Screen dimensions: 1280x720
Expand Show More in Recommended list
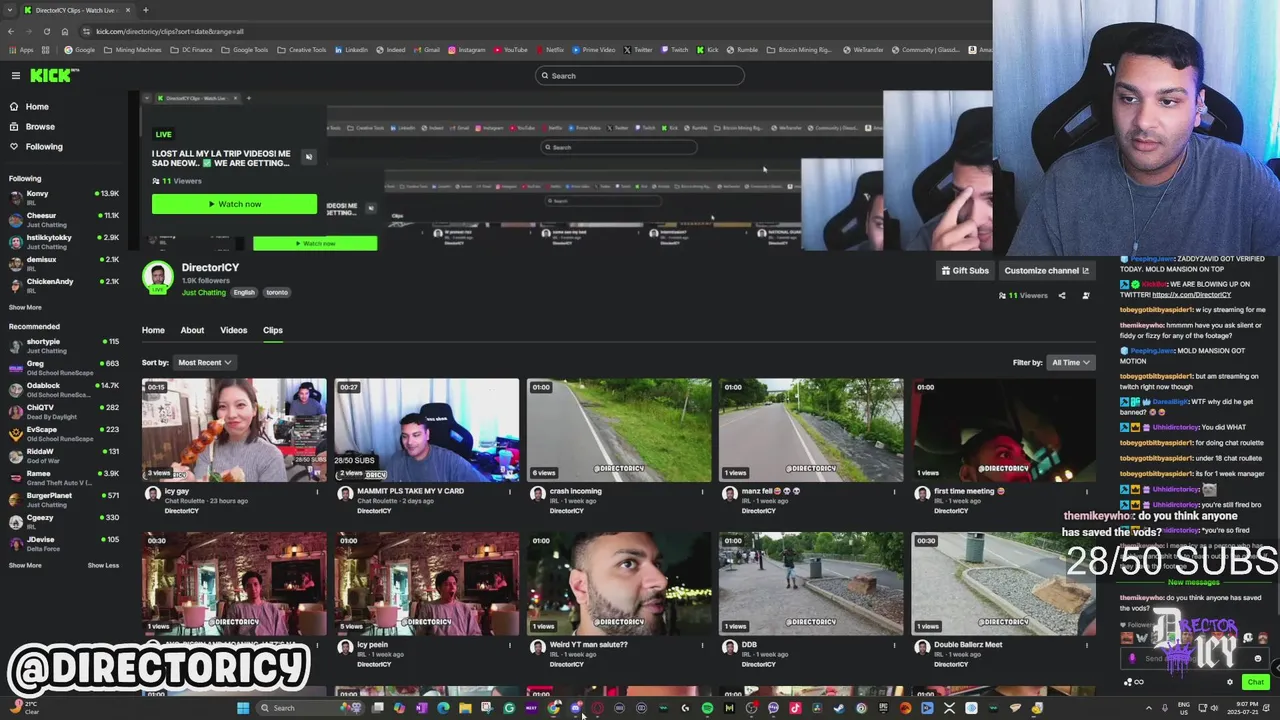[x=25, y=565]
